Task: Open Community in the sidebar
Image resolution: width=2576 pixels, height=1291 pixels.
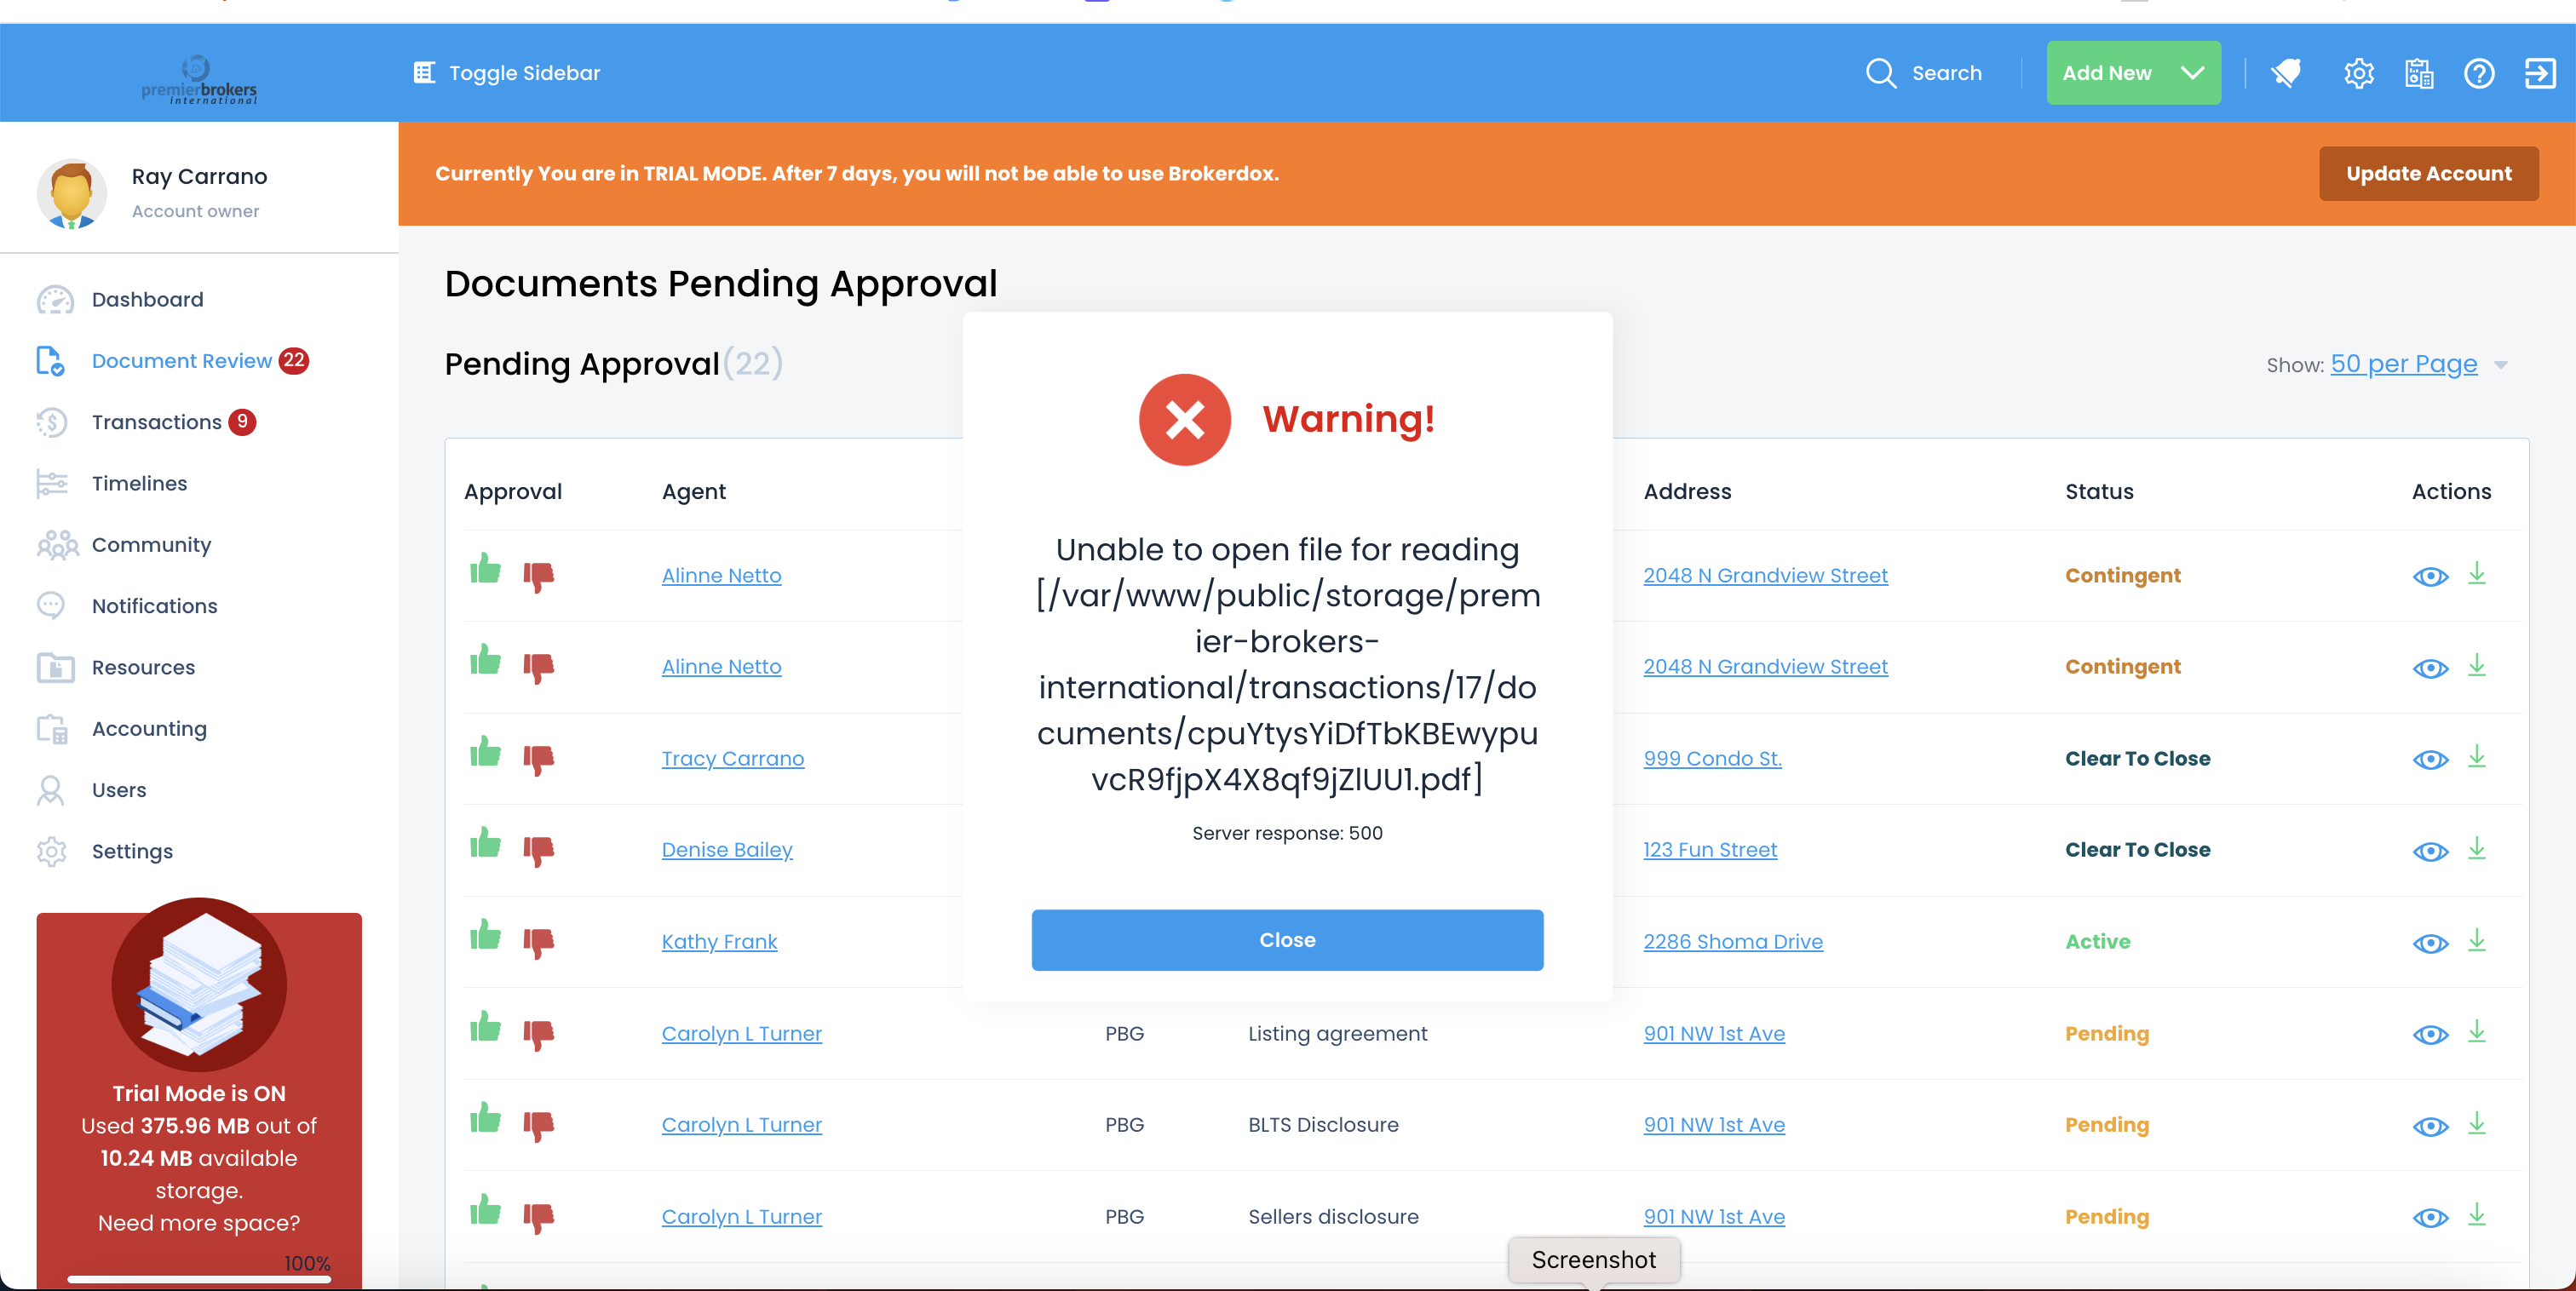Action: pyautogui.click(x=151, y=545)
